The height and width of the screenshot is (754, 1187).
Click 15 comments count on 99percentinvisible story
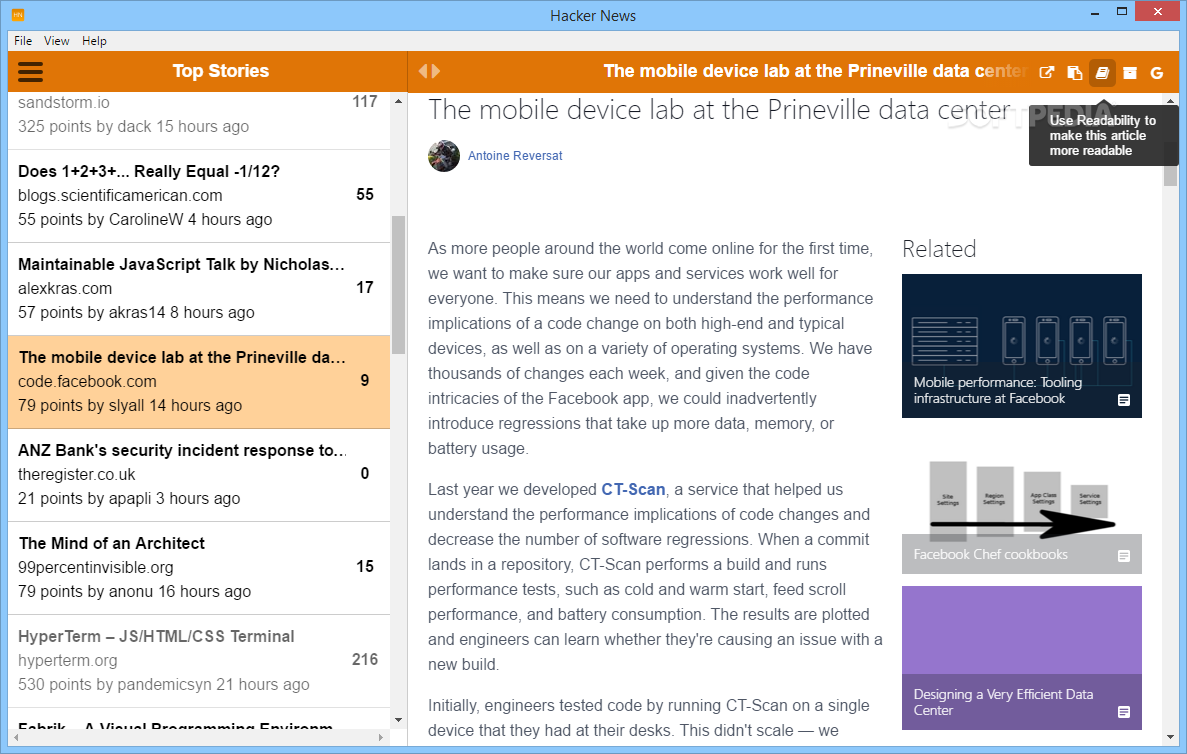click(365, 567)
